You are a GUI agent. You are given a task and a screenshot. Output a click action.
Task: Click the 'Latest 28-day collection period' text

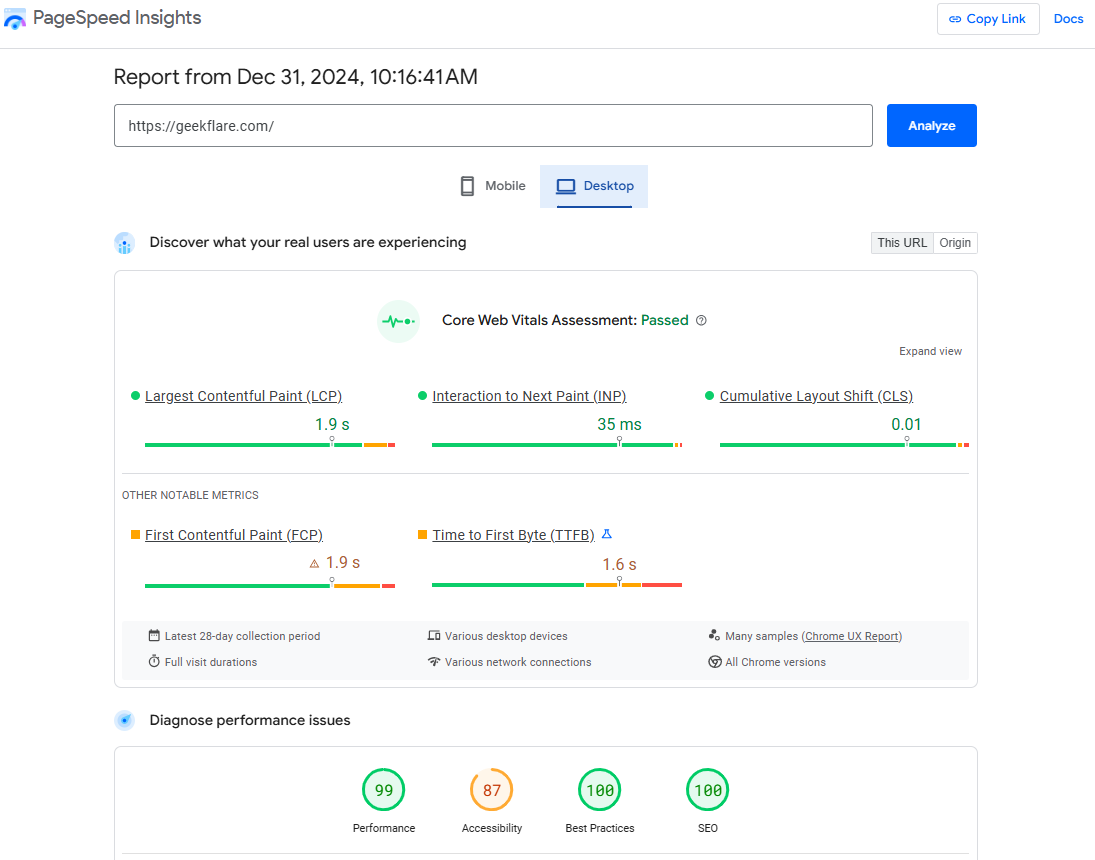click(x=242, y=636)
